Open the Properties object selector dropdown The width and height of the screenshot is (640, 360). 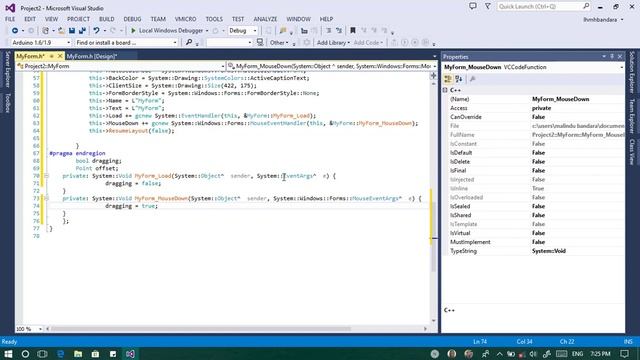(533, 67)
